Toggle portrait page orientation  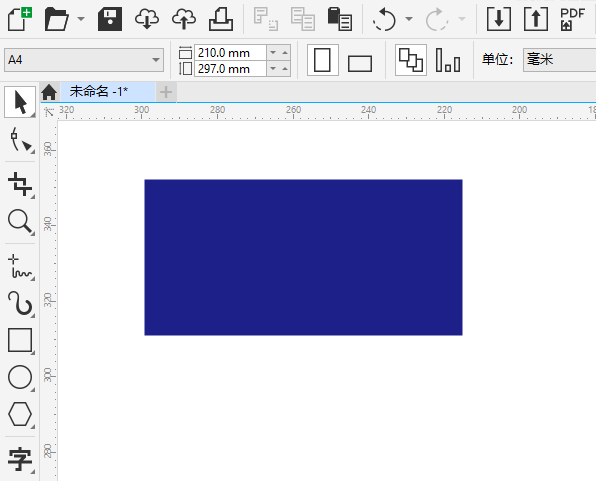tap(323, 60)
